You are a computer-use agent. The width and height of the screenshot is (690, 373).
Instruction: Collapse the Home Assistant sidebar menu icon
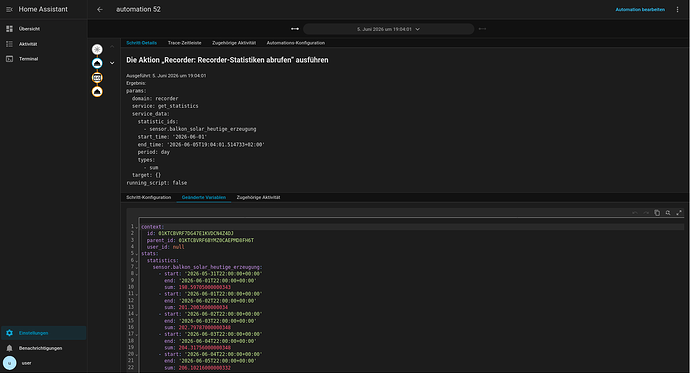coord(9,9)
